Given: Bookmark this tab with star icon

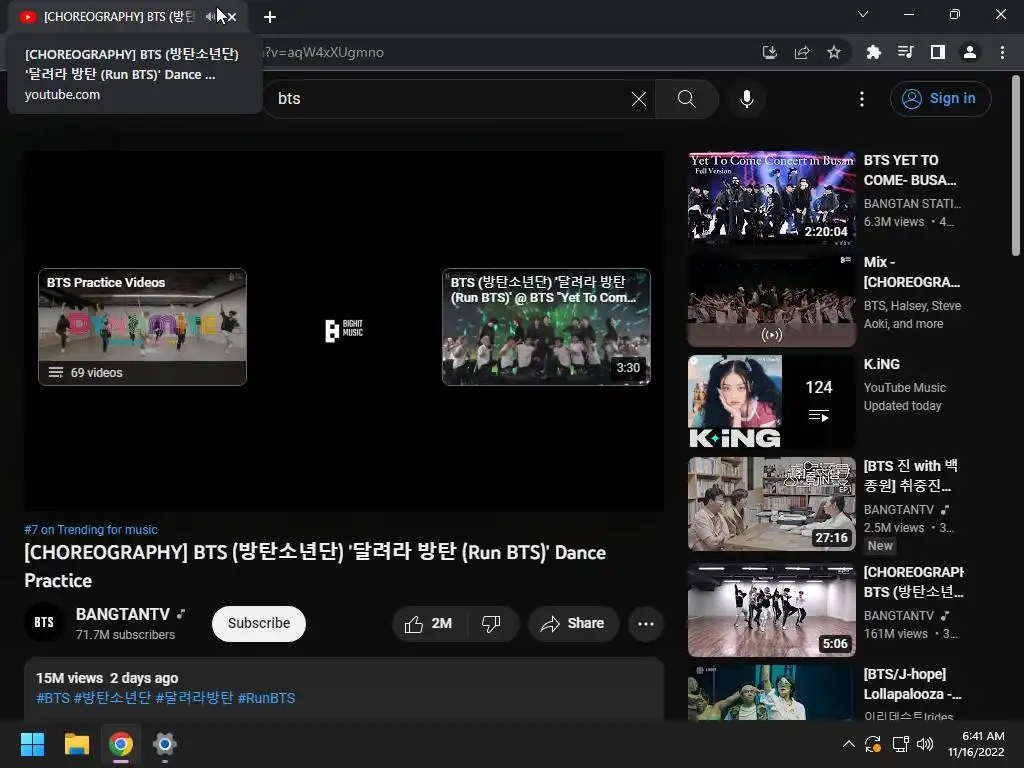Looking at the screenshot, I should click(x=834, y=53).
